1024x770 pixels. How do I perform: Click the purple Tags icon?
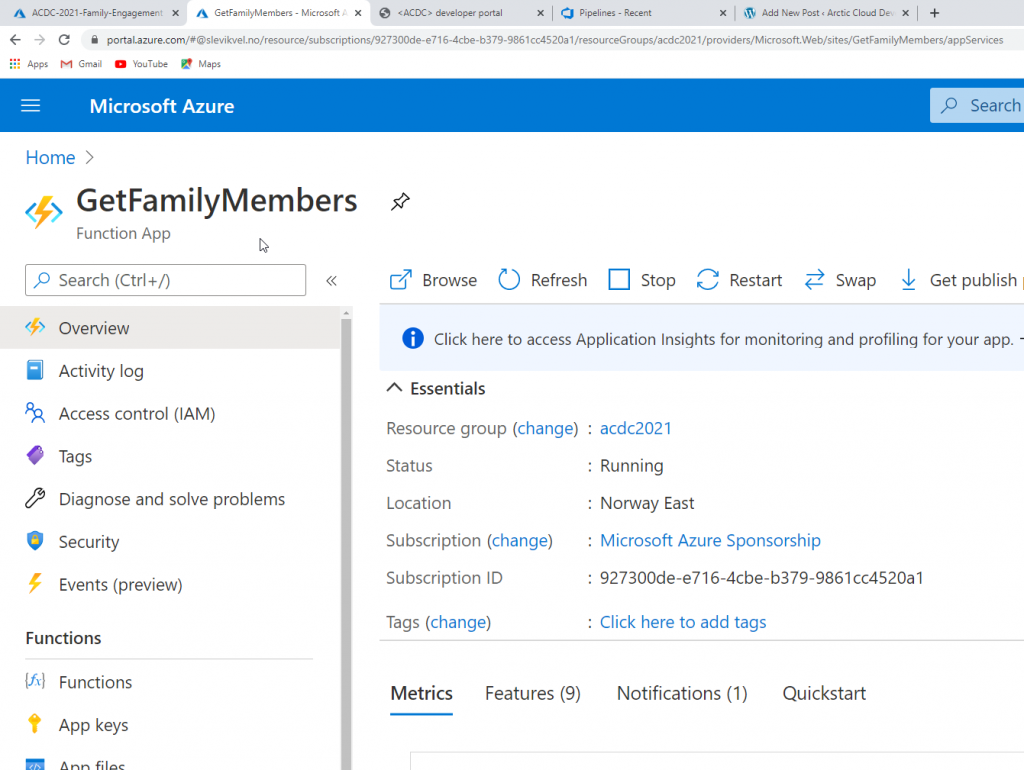coord(35,455)
